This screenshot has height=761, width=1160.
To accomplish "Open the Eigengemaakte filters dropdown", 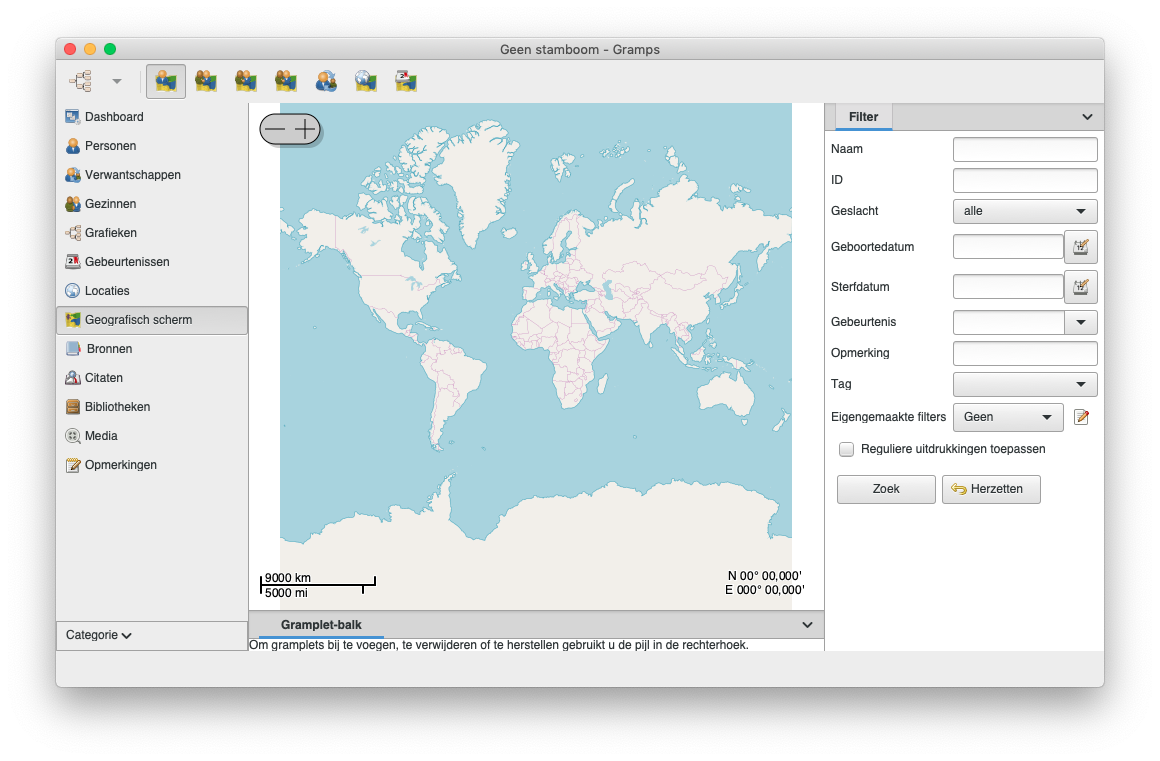I will pyautogui.click(x=1007, y=417).
